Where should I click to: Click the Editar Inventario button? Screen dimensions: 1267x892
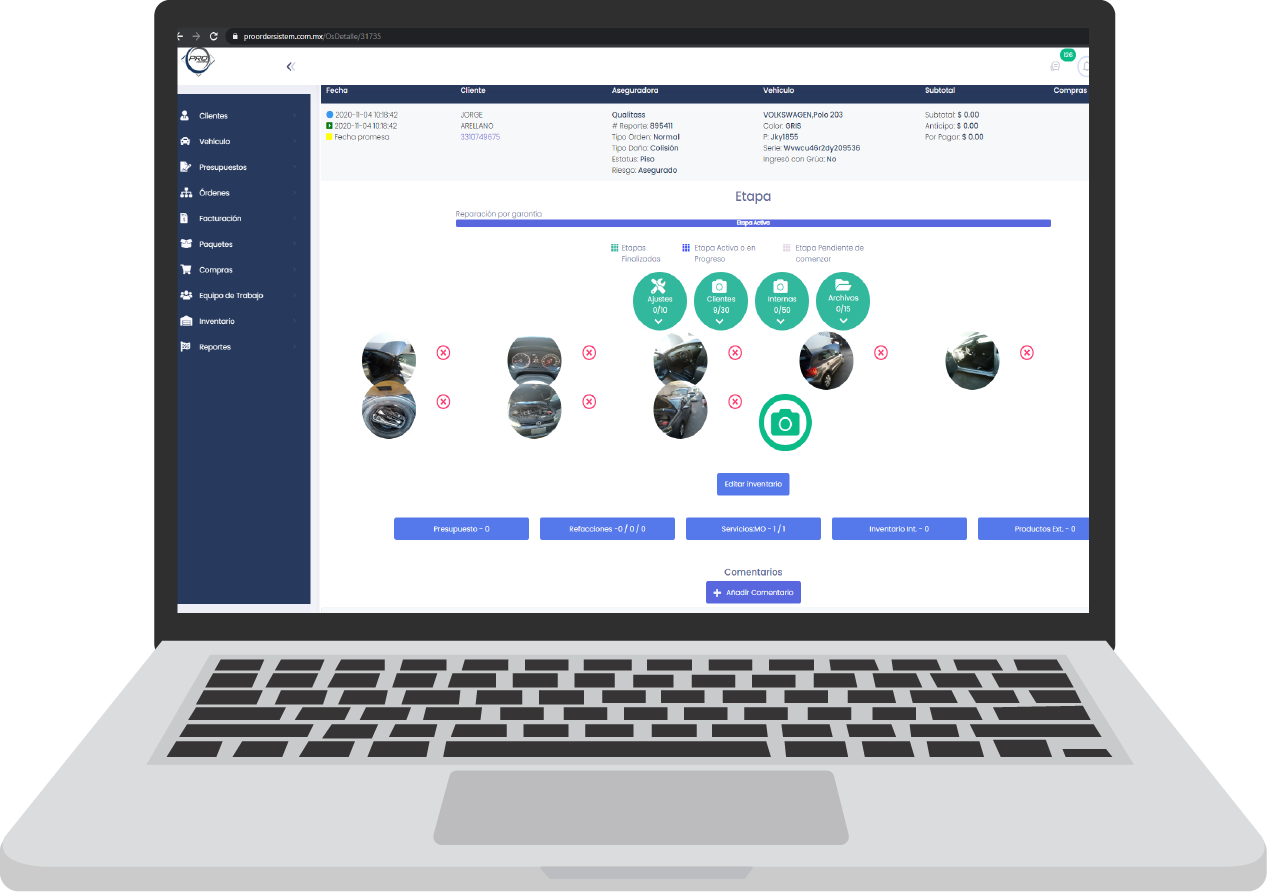coord(753,484)
